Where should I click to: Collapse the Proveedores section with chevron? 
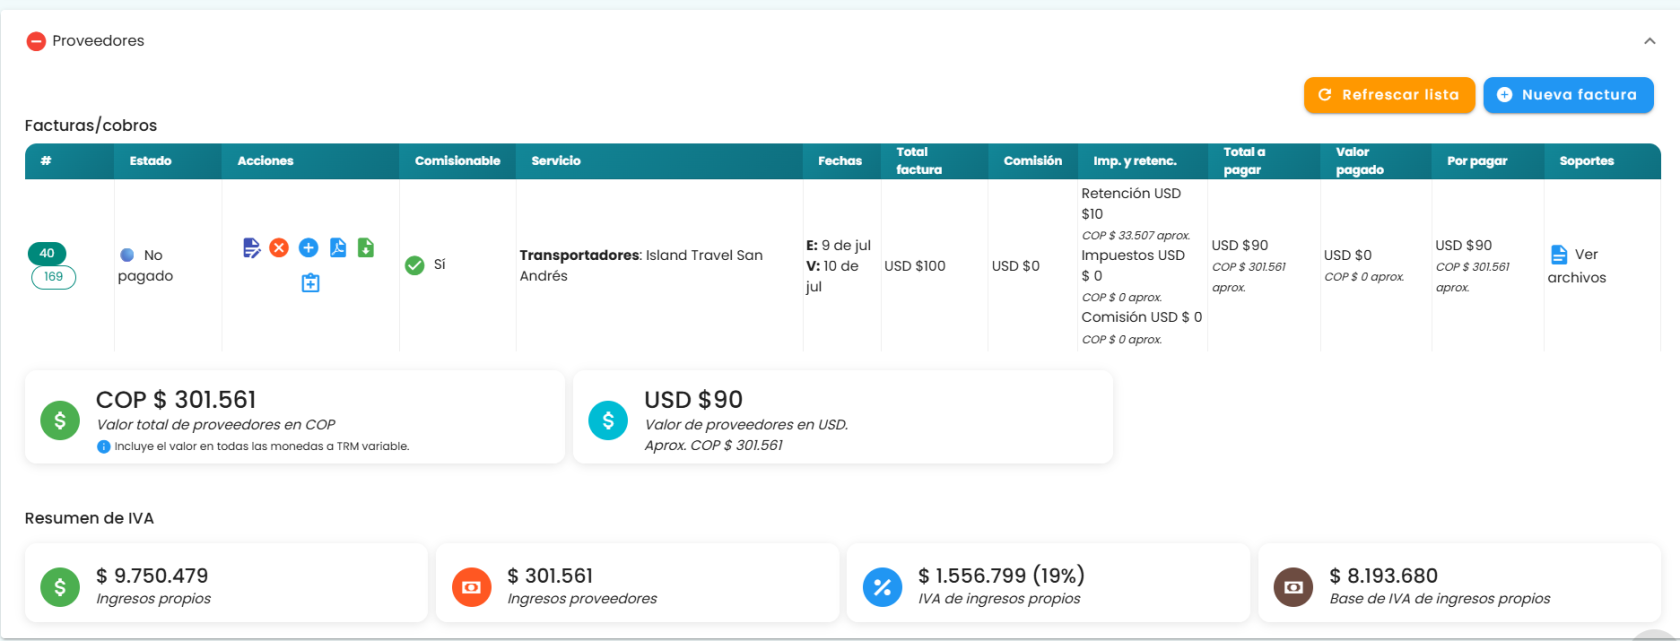coord(1650,41)
